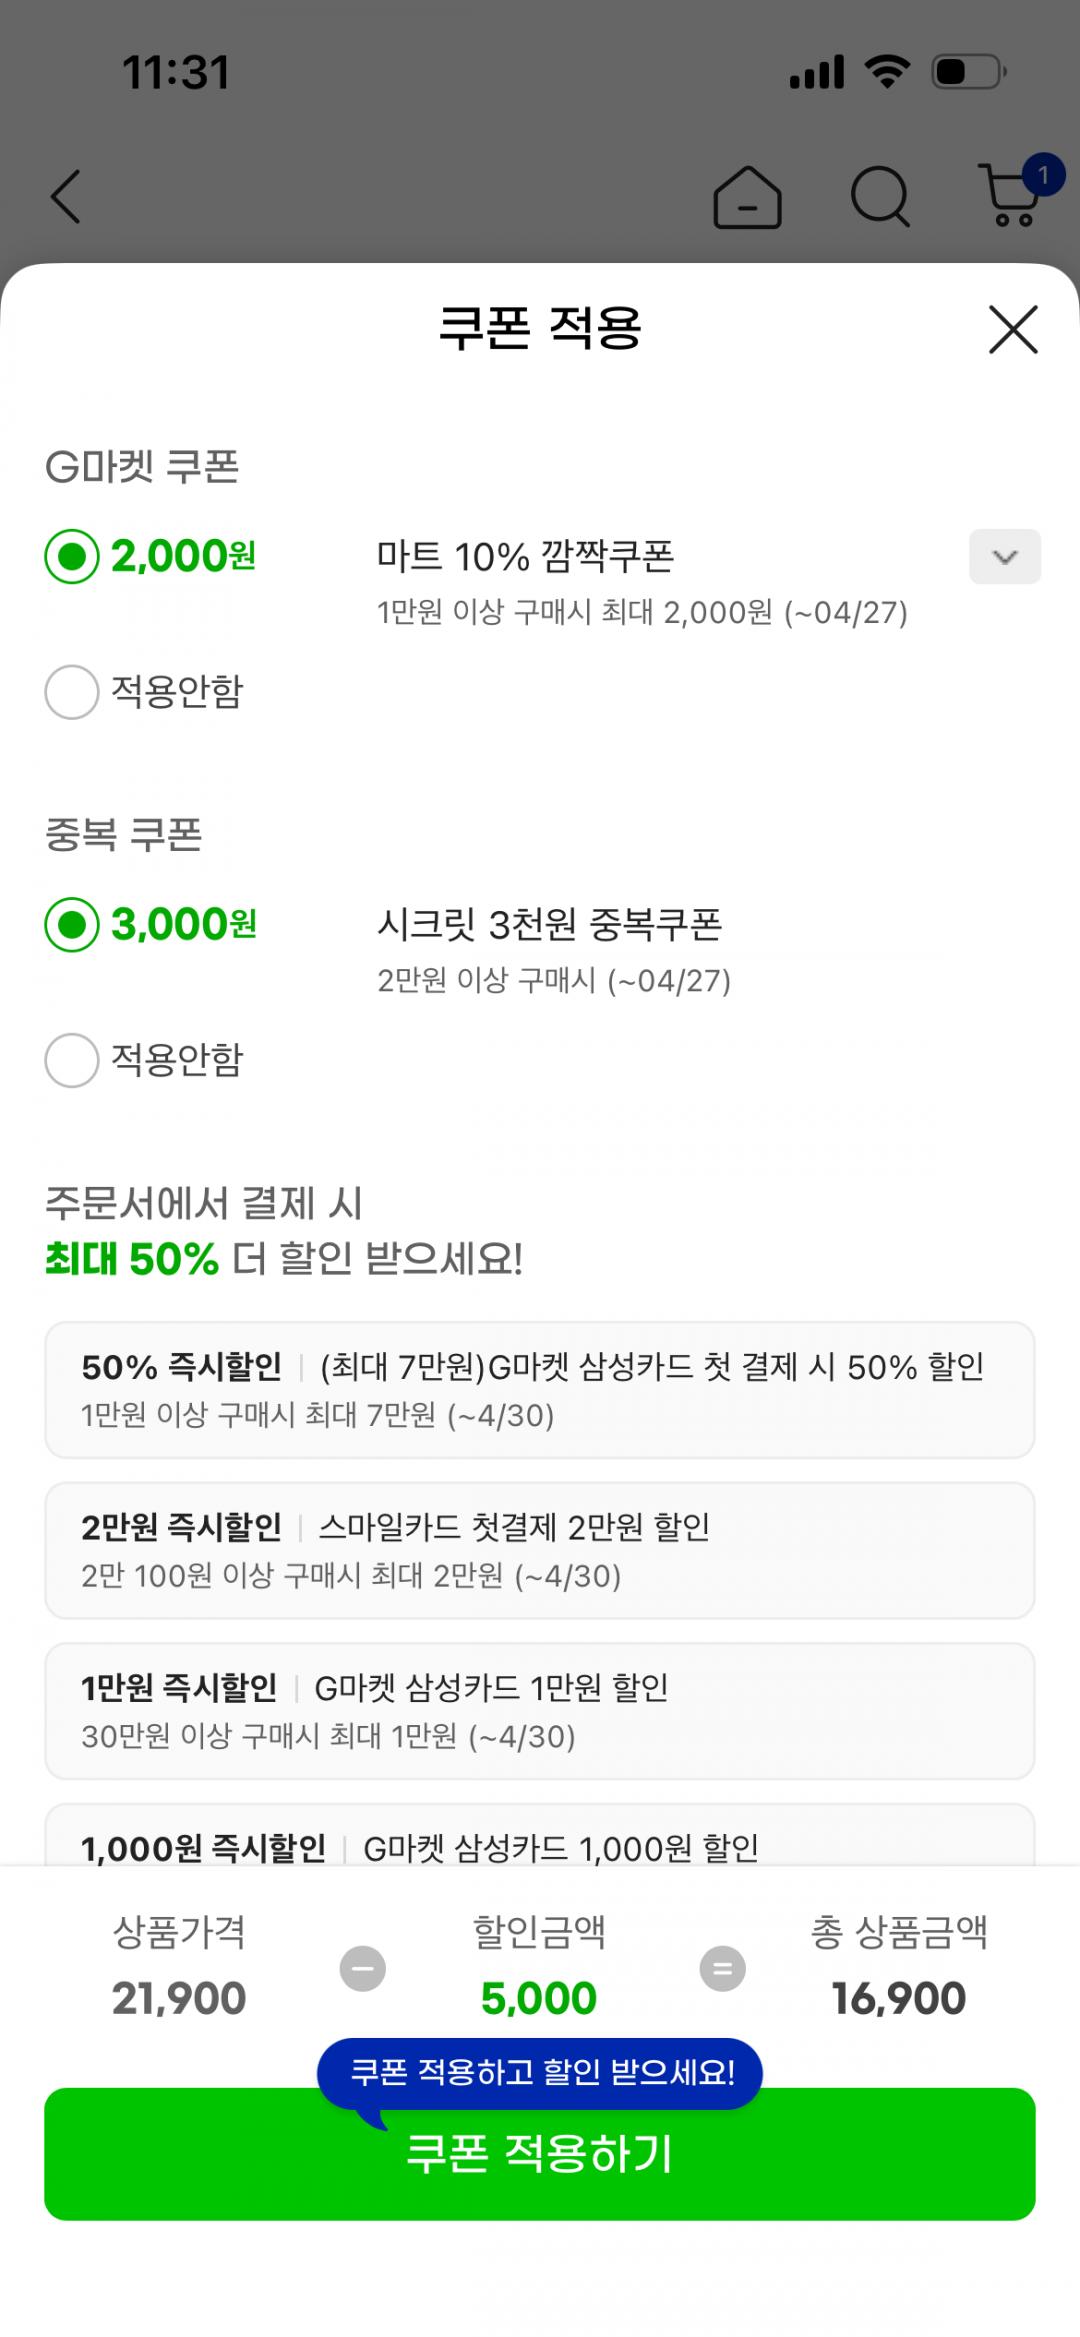Tap the Wi-Fi status icon
This screenshot has height=2337, width=1080.
point(886,72)
